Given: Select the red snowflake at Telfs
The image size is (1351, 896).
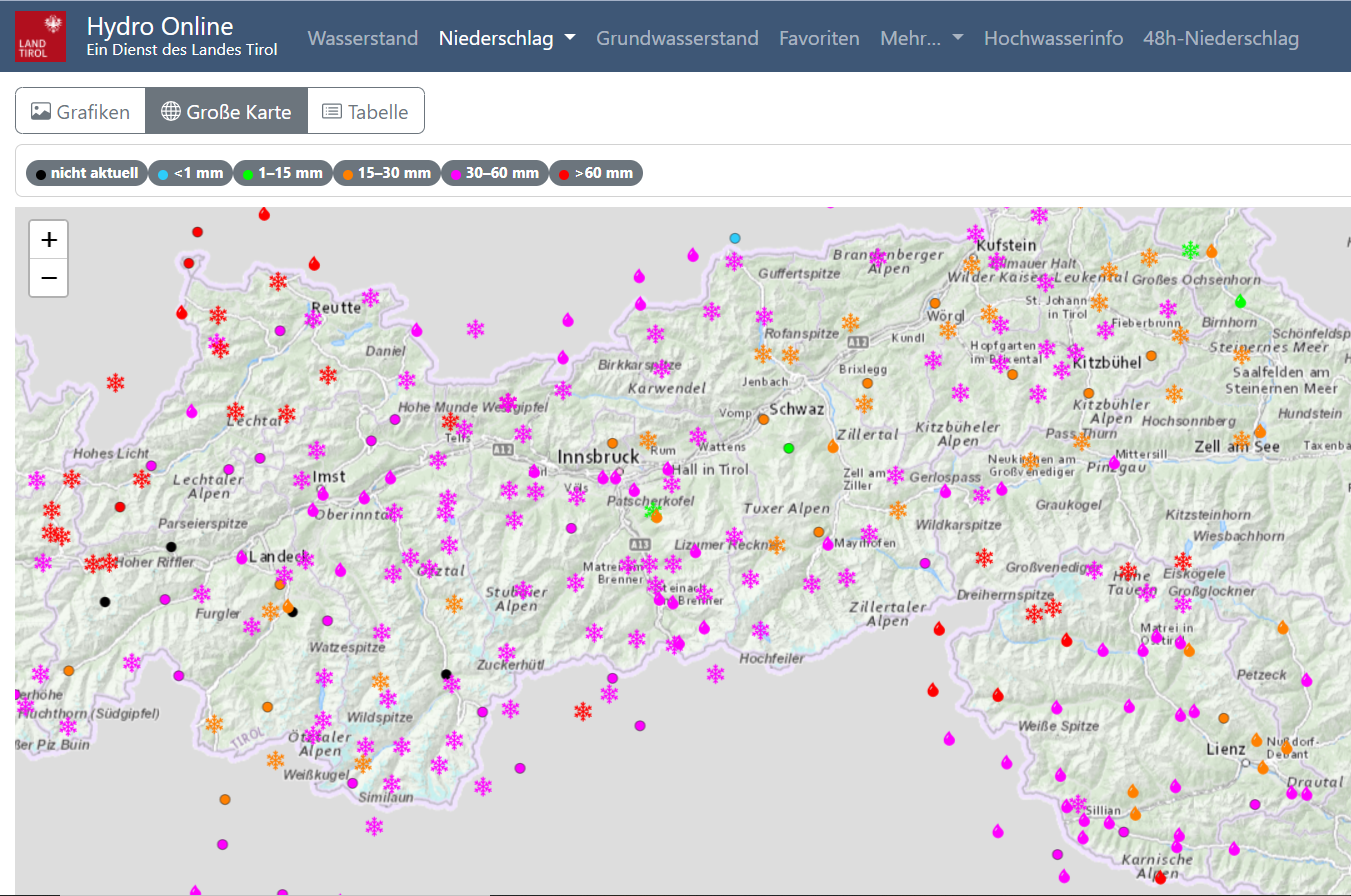Looking at the screenshot, I should [451, 422].
